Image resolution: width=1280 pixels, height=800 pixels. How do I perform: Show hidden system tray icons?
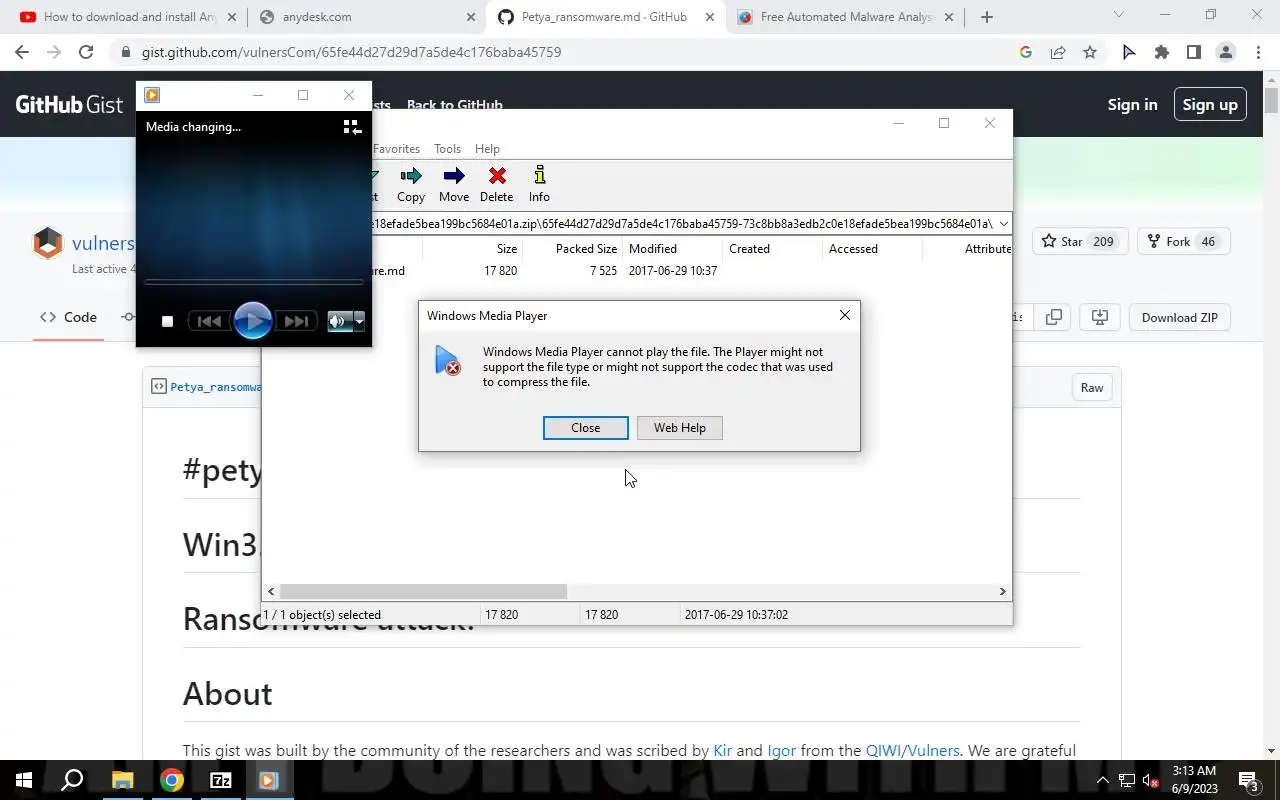[1102, 780]
